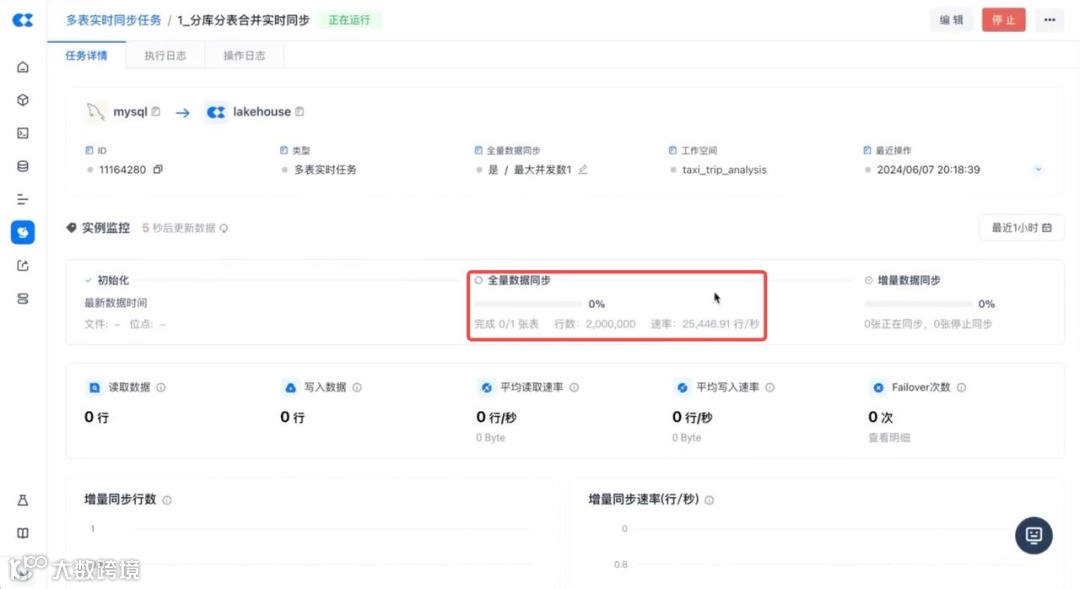Screen dimensions: 1080x589
Task: Click the 完成 0/1 张表 text
Action: [507, 324]
